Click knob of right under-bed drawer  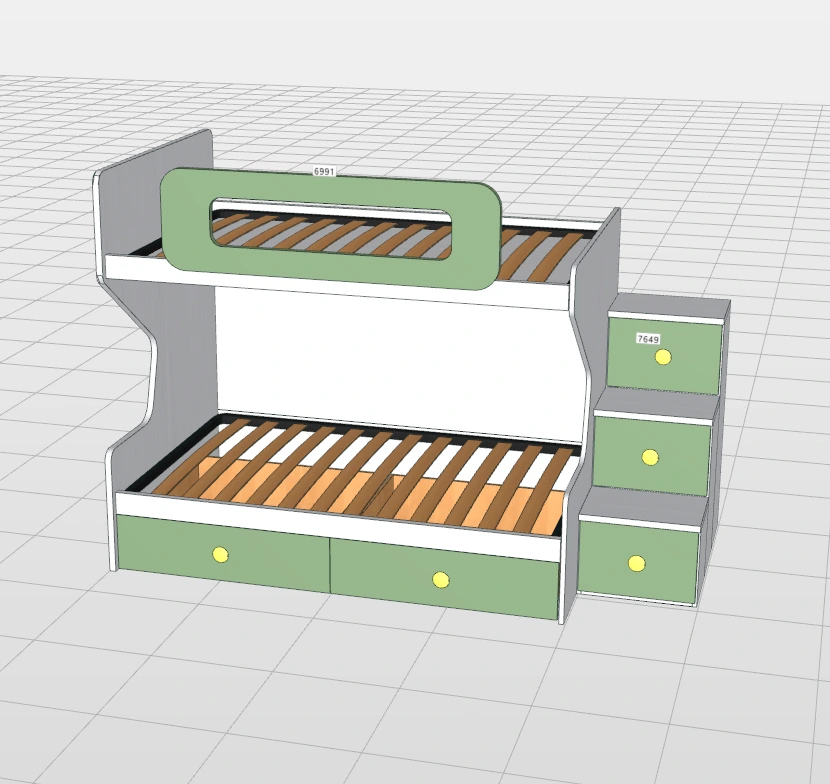pyautogui.click(x=440, y=579)
